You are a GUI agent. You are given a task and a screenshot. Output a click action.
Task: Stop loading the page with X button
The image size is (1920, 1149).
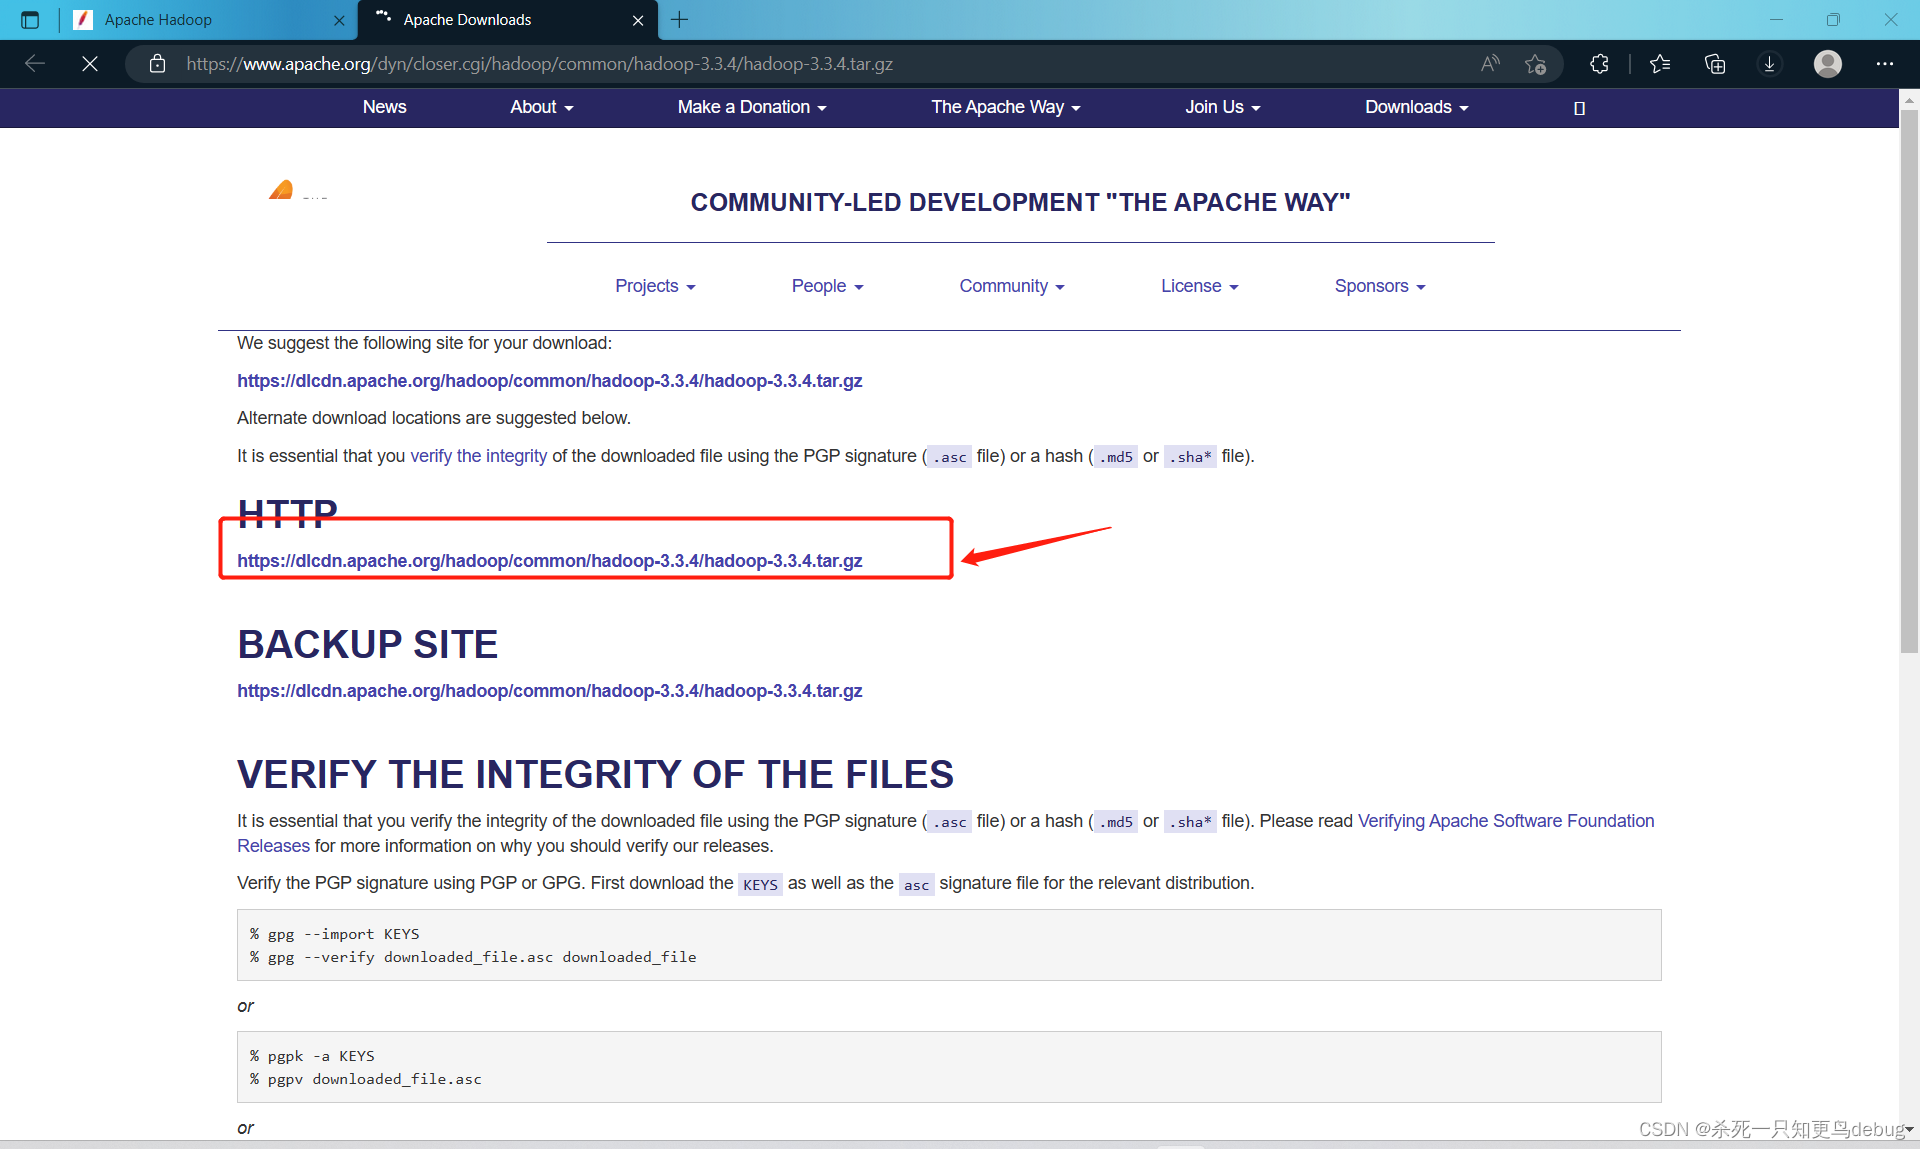pos(90,64)
